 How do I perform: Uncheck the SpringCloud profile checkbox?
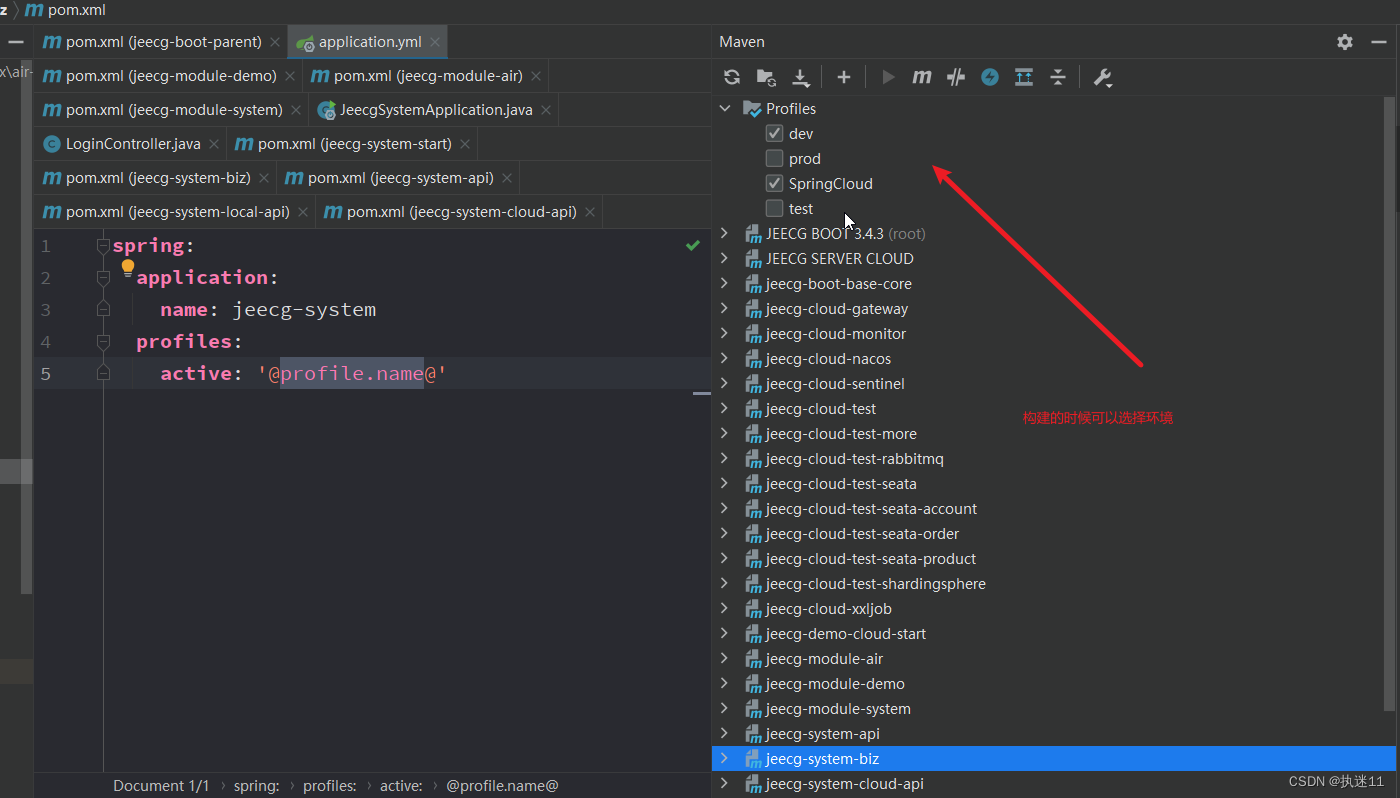coord(774,183)
